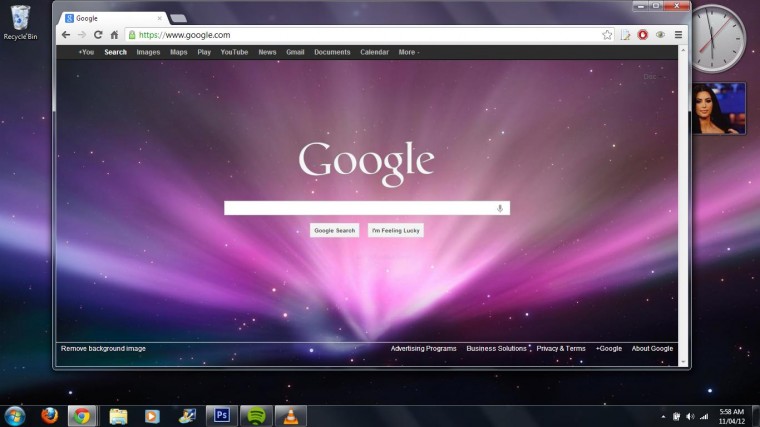Expand the More dropdown
Viewport: 760px width, 427px height.
point(409,52)
